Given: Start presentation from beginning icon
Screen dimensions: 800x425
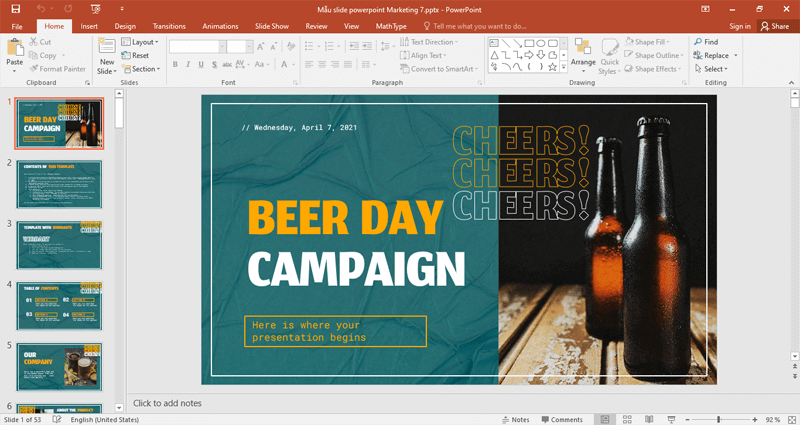Looking at the screenshot, I should 95,9.
